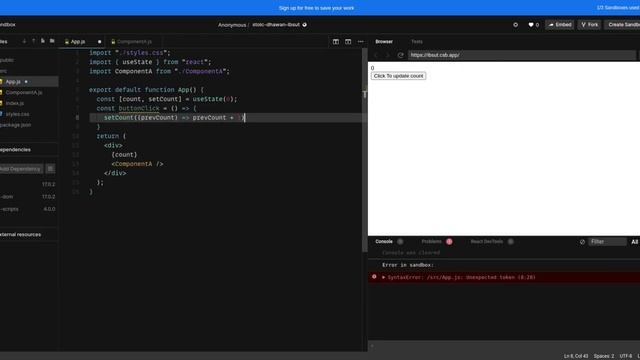Open the App.js editor tab
Image resolution: width=640 pixels, height=360 pixels.
click(78, 42)
